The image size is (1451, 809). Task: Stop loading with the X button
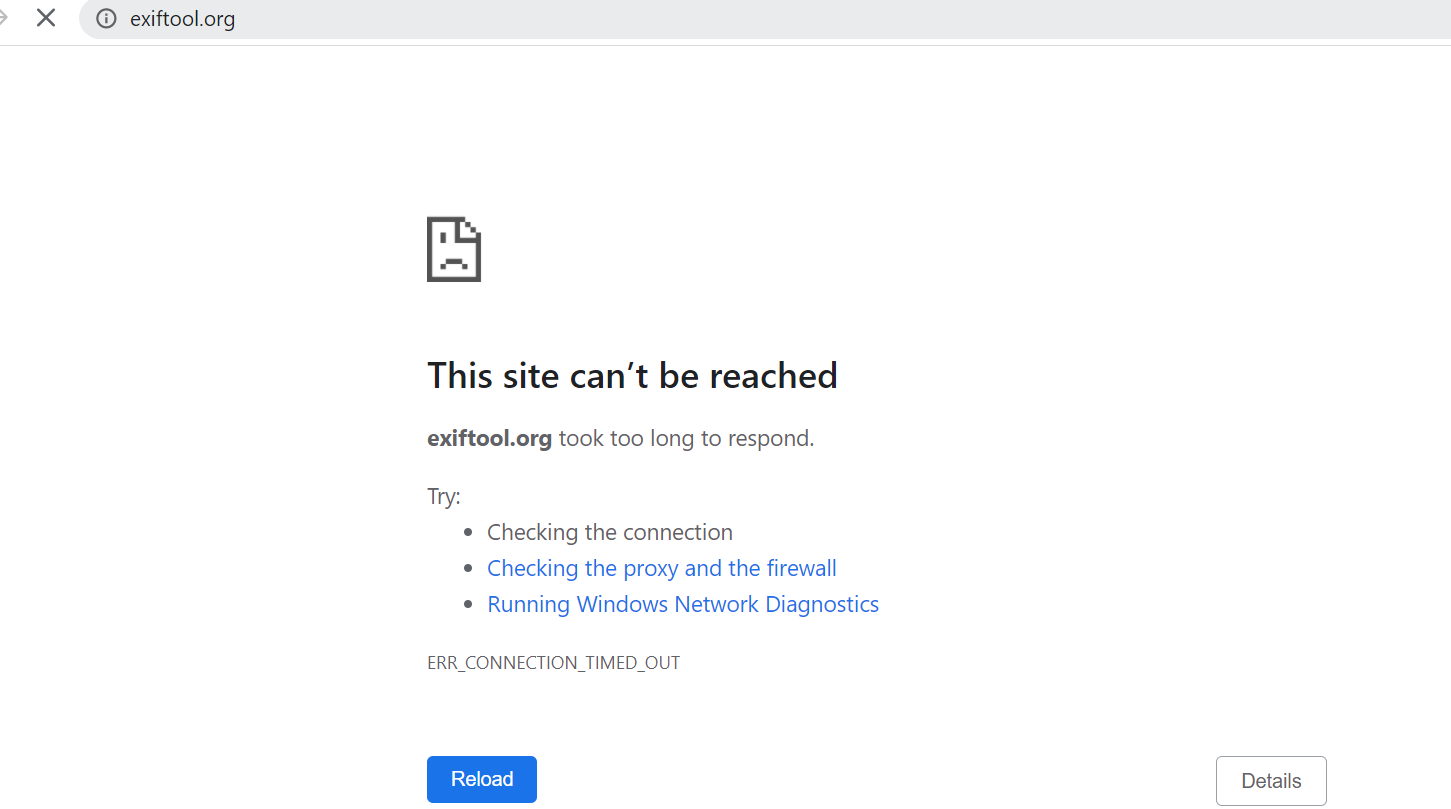tap(45, 17)
